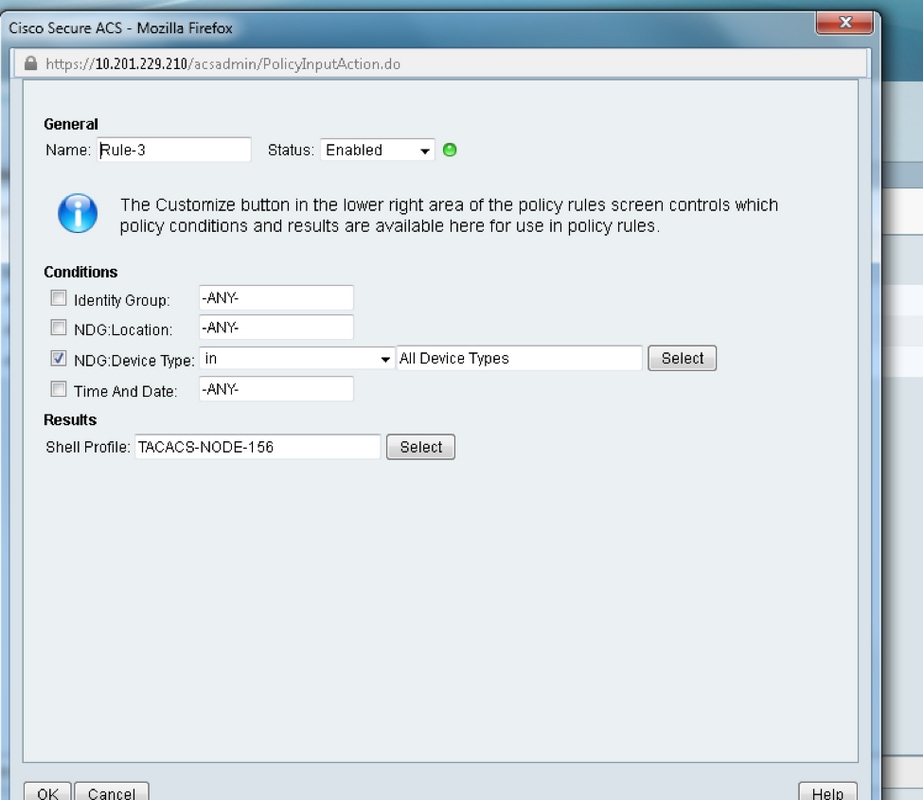Click the Rule-3 name field
923x800 pixels.
174,150
